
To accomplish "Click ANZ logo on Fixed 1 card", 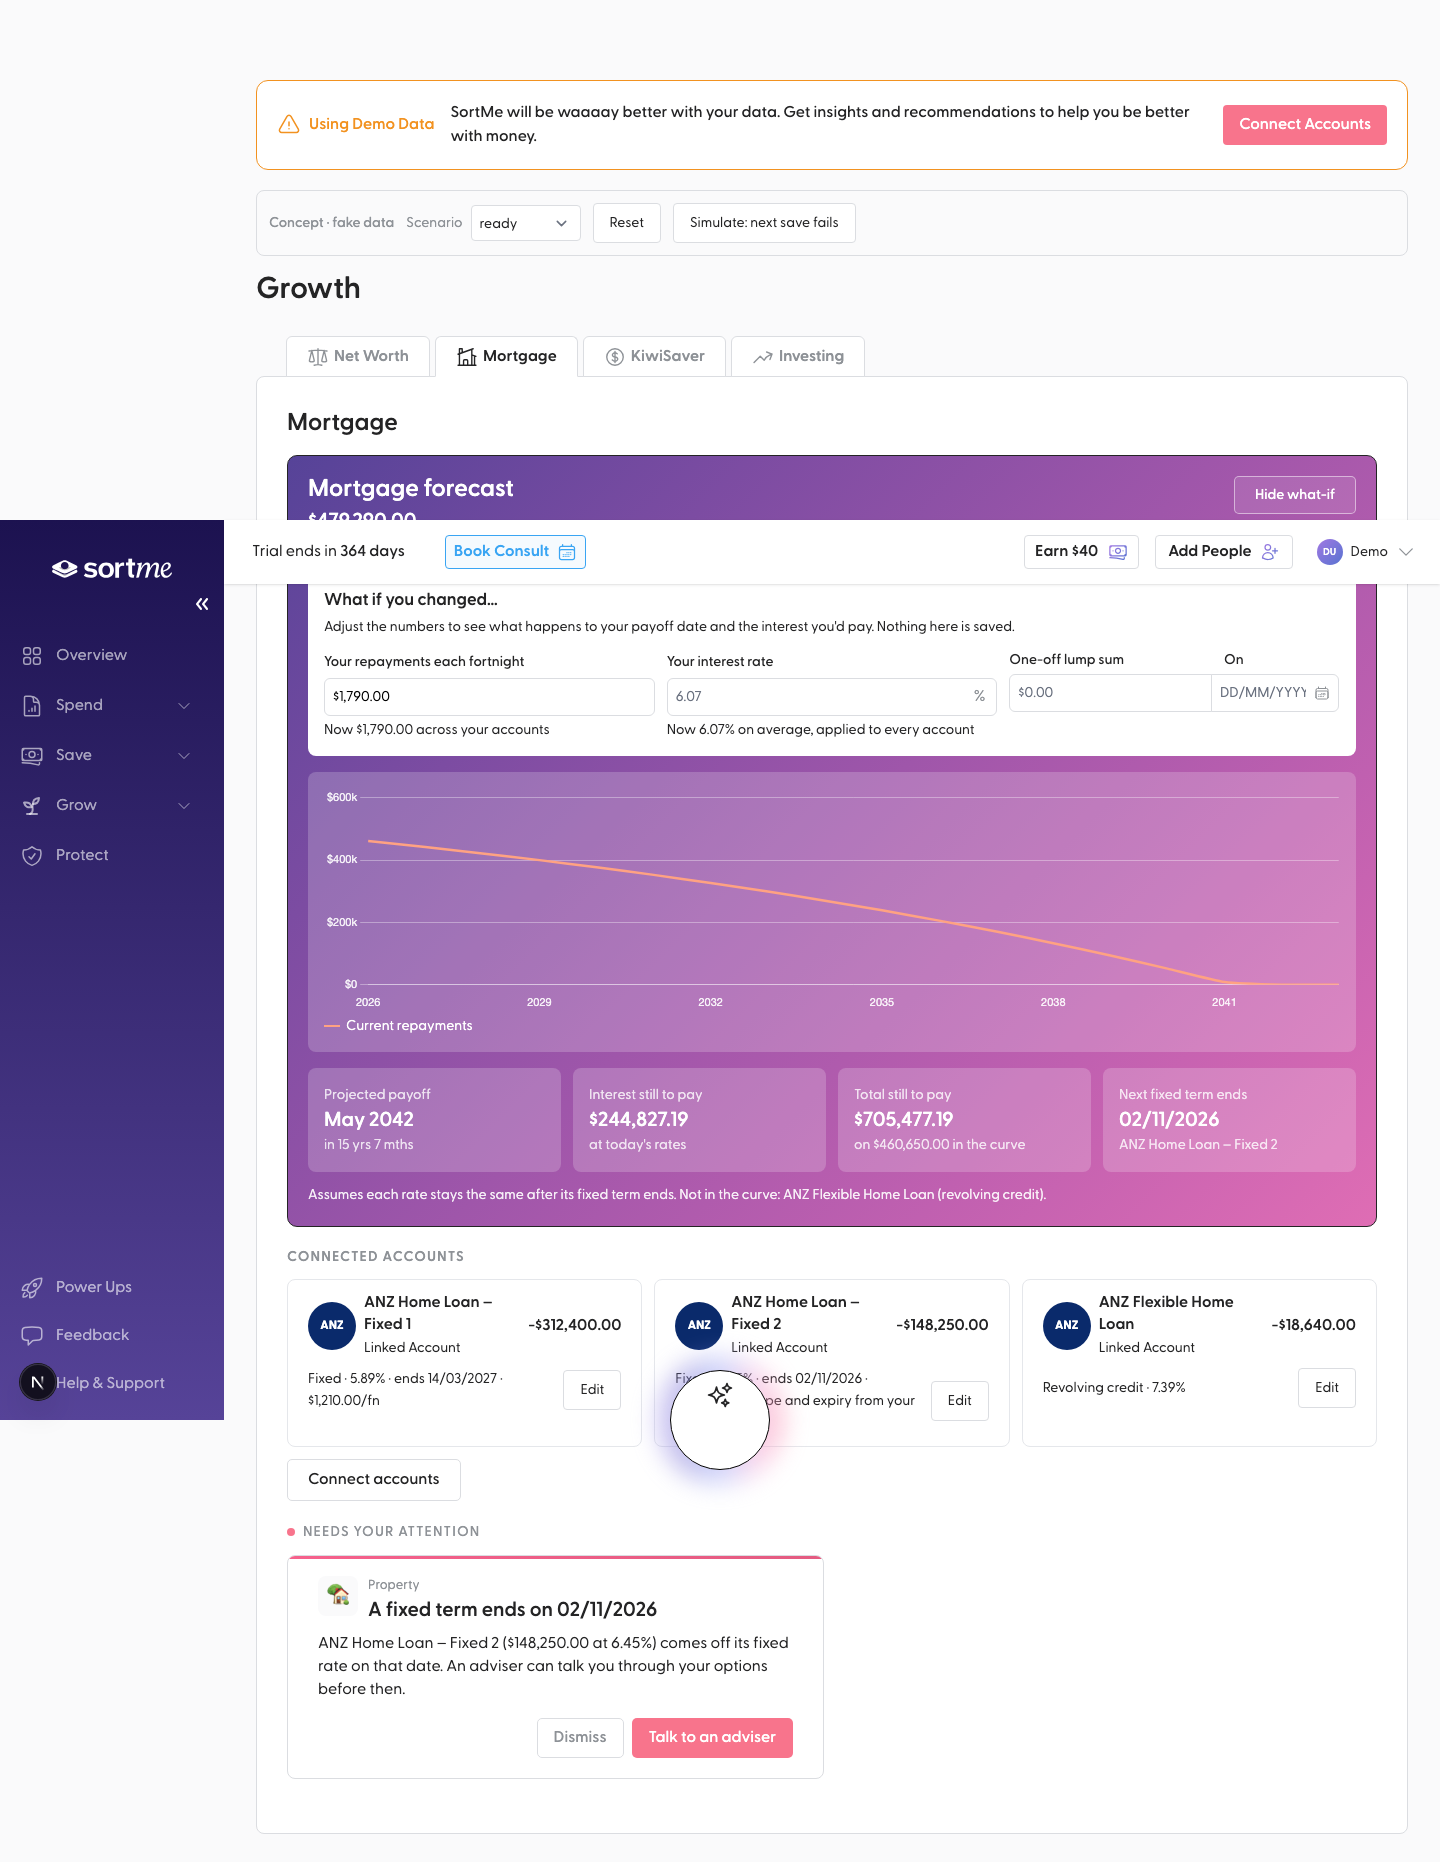I will pos(332,1325).
